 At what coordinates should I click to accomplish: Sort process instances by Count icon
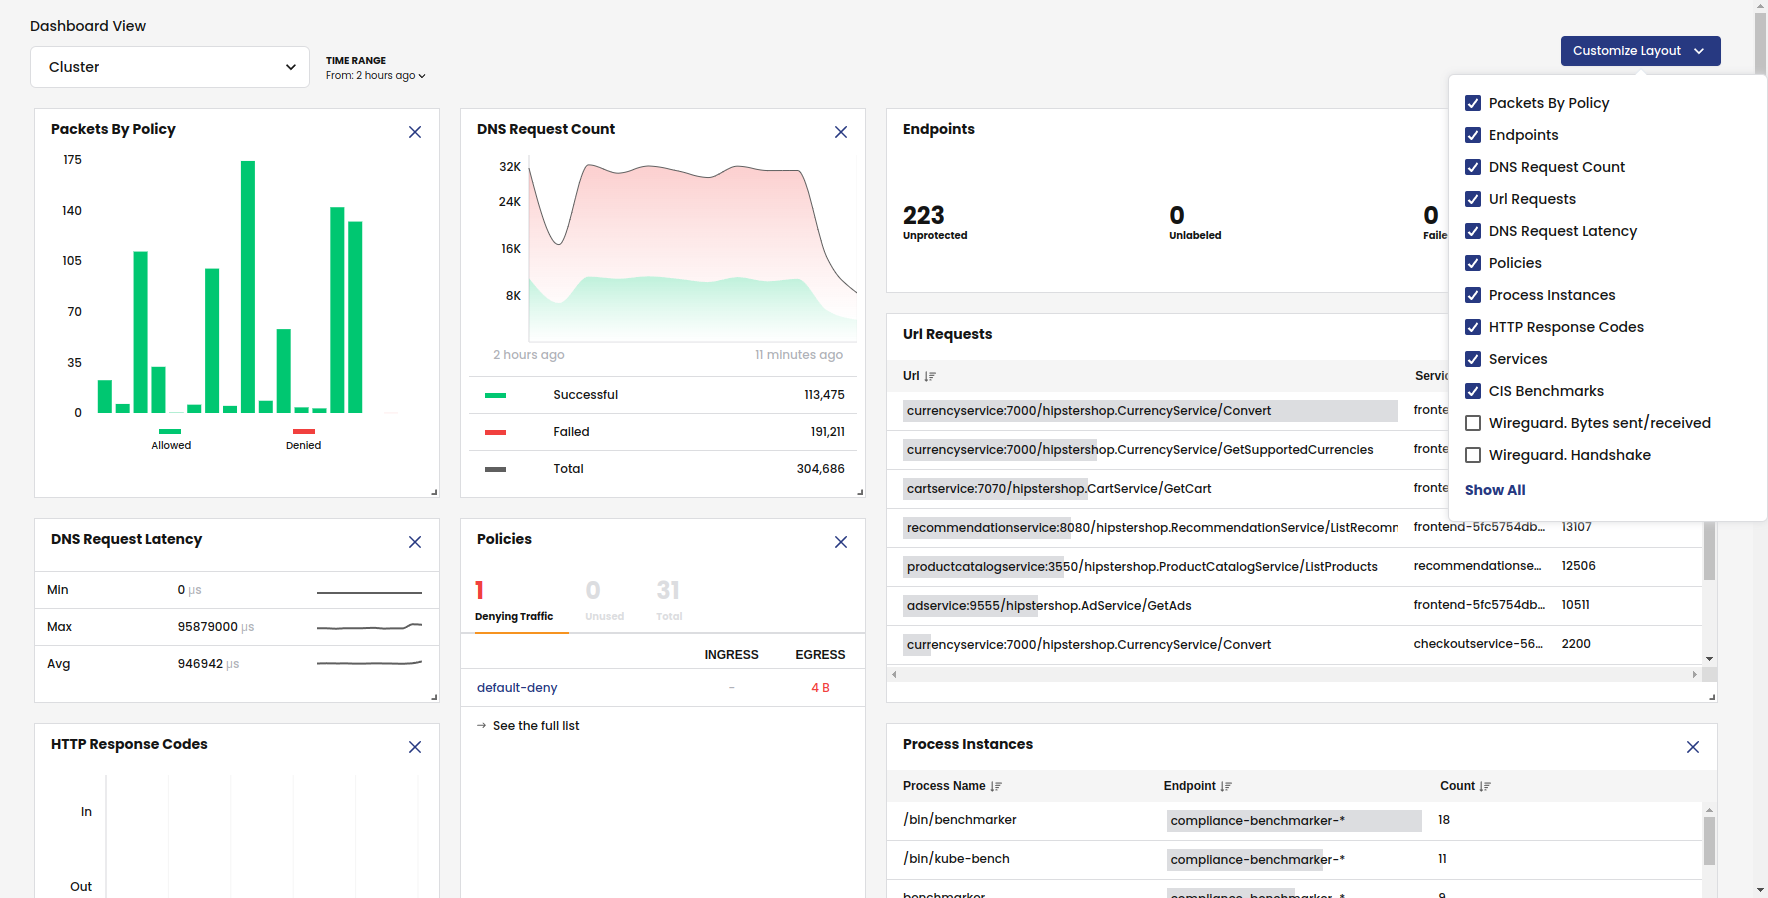pos(1485,787)
